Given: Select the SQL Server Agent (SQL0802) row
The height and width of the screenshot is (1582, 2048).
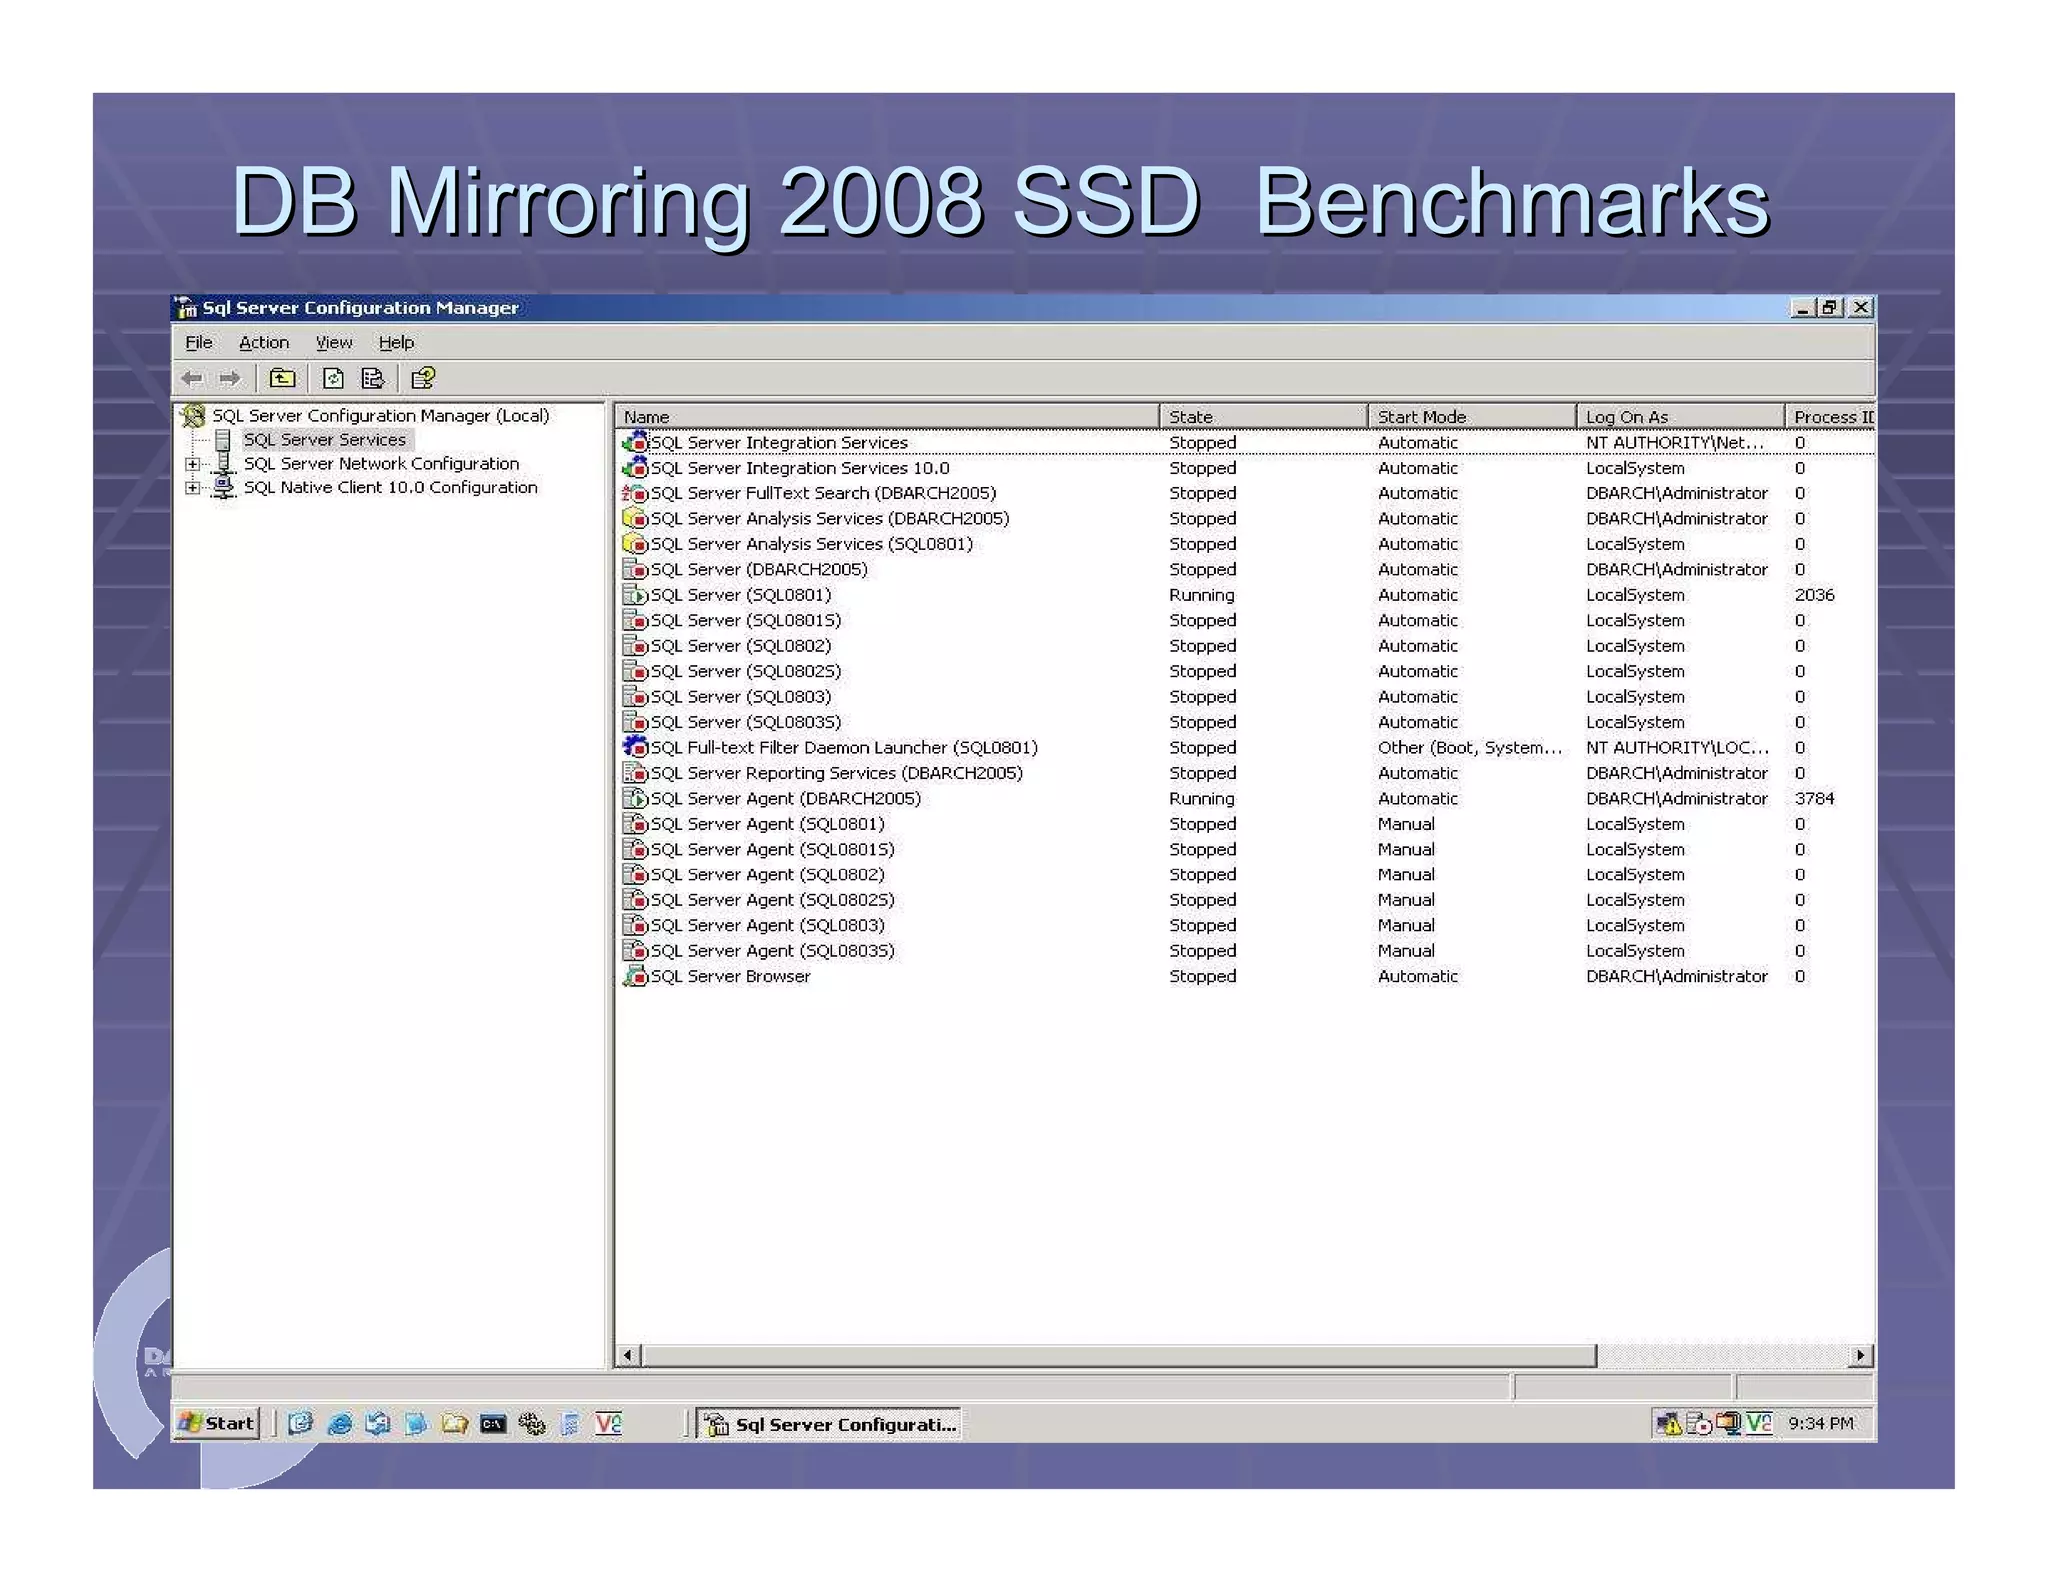Looking at the screenshot, I should 1245,874.
